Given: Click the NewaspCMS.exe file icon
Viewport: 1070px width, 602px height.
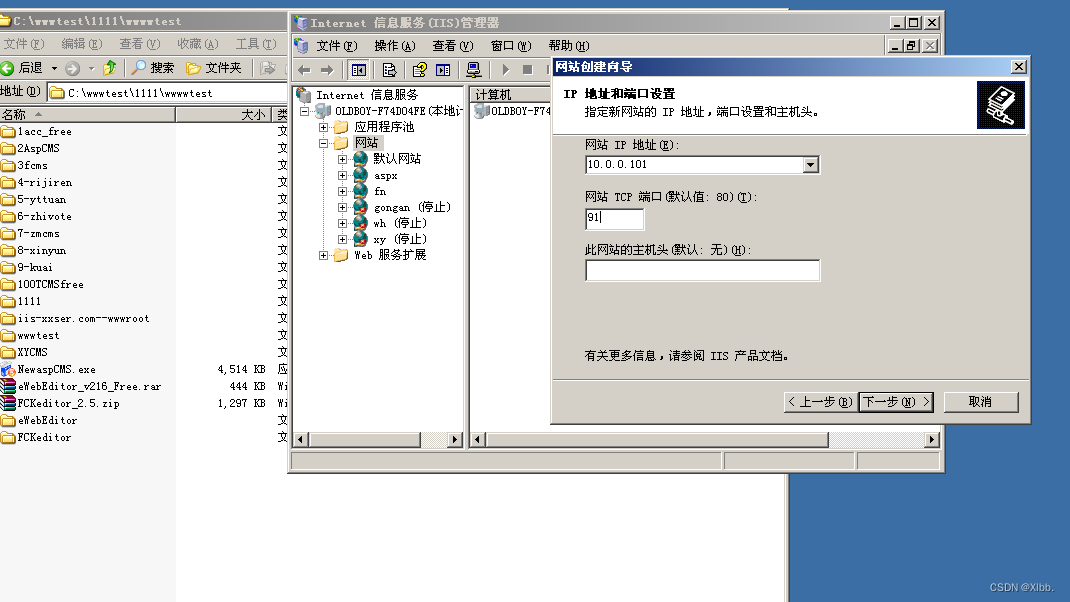Looking at the screenshot, I should pyautogui.click(x=8, y=369).
